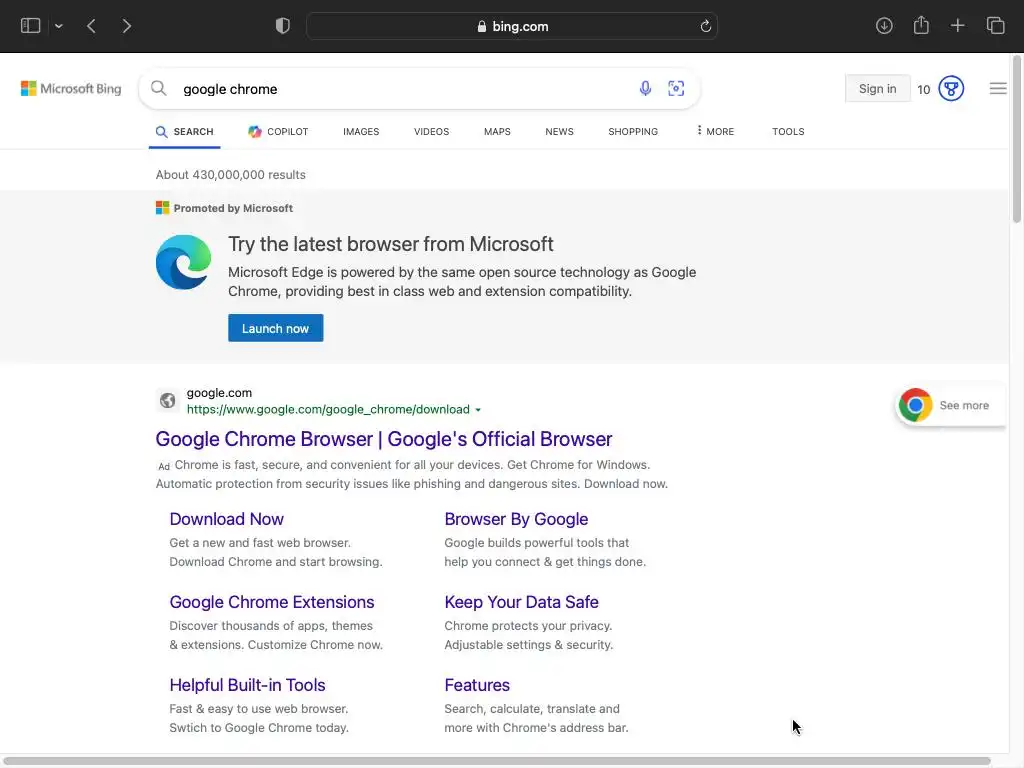1024x768 pixels.
Task: Go forward with the forward arrow
Action: 127,26
